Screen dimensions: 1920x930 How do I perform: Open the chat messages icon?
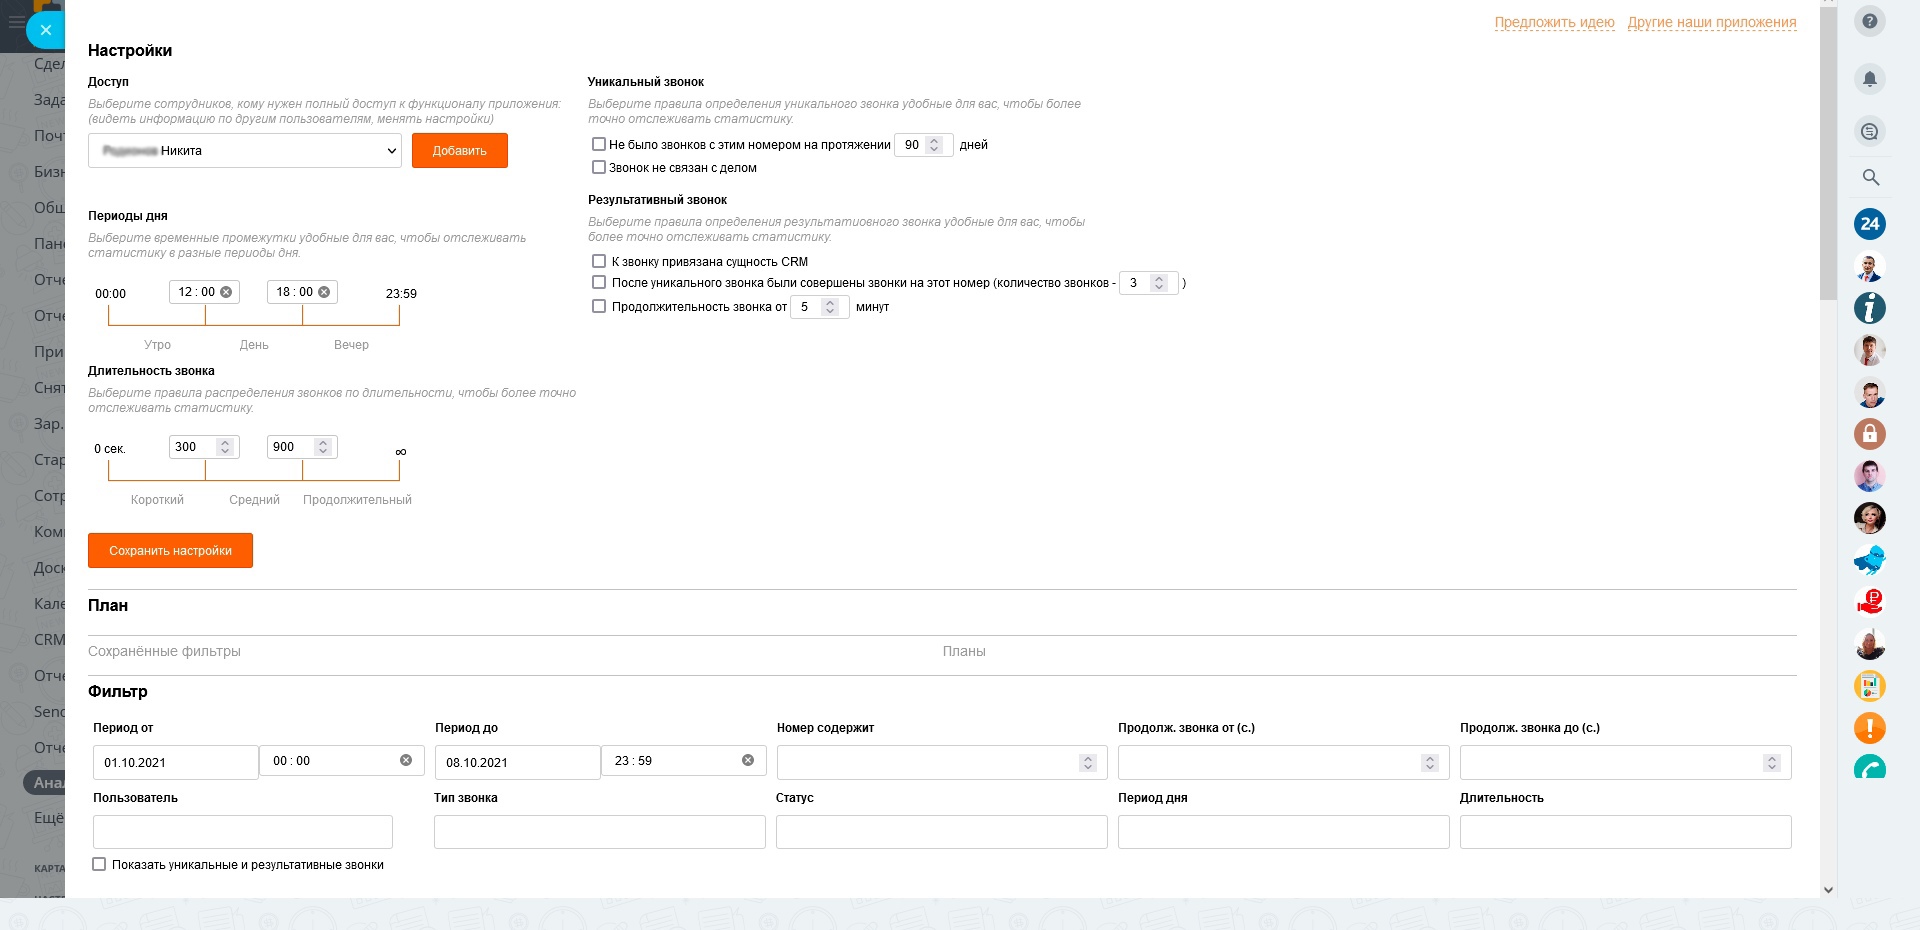coord(1870,131)
